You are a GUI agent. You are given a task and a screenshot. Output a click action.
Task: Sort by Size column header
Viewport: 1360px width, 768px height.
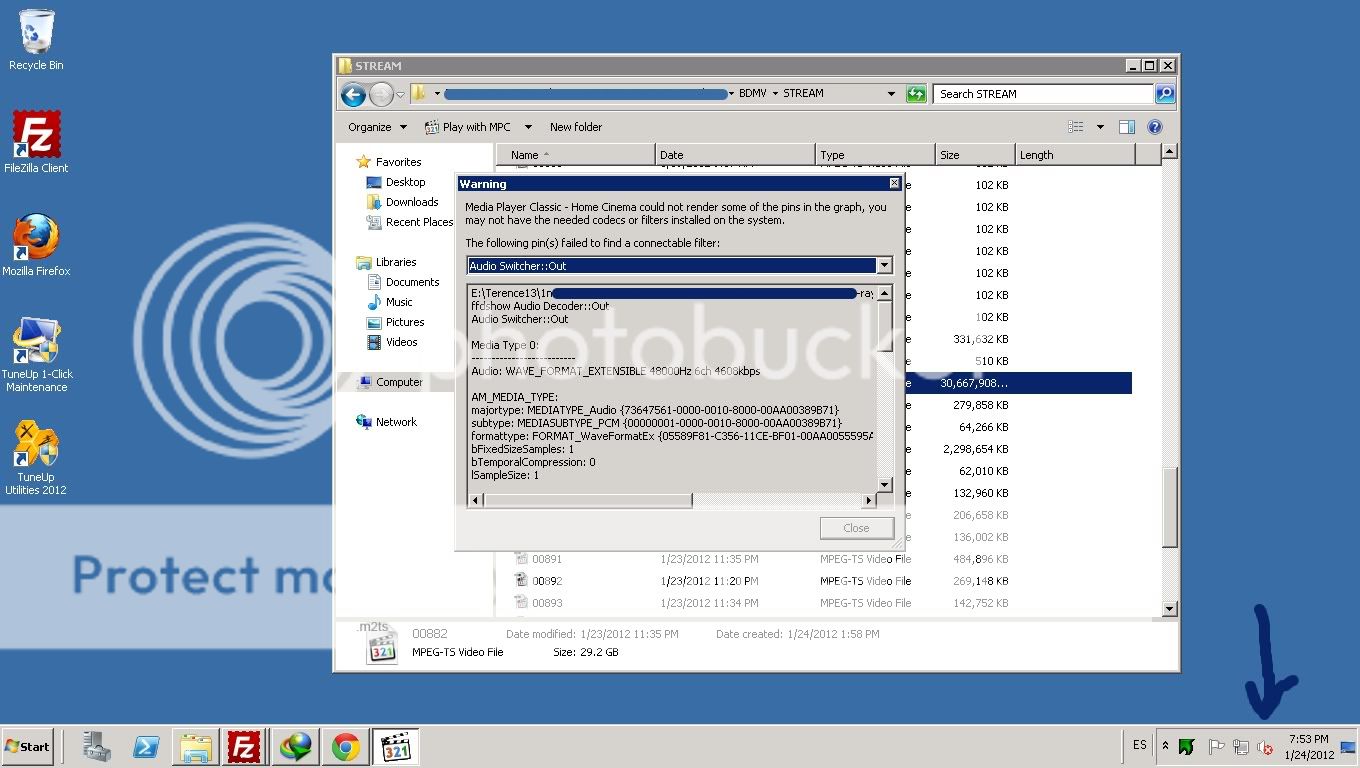975,155
